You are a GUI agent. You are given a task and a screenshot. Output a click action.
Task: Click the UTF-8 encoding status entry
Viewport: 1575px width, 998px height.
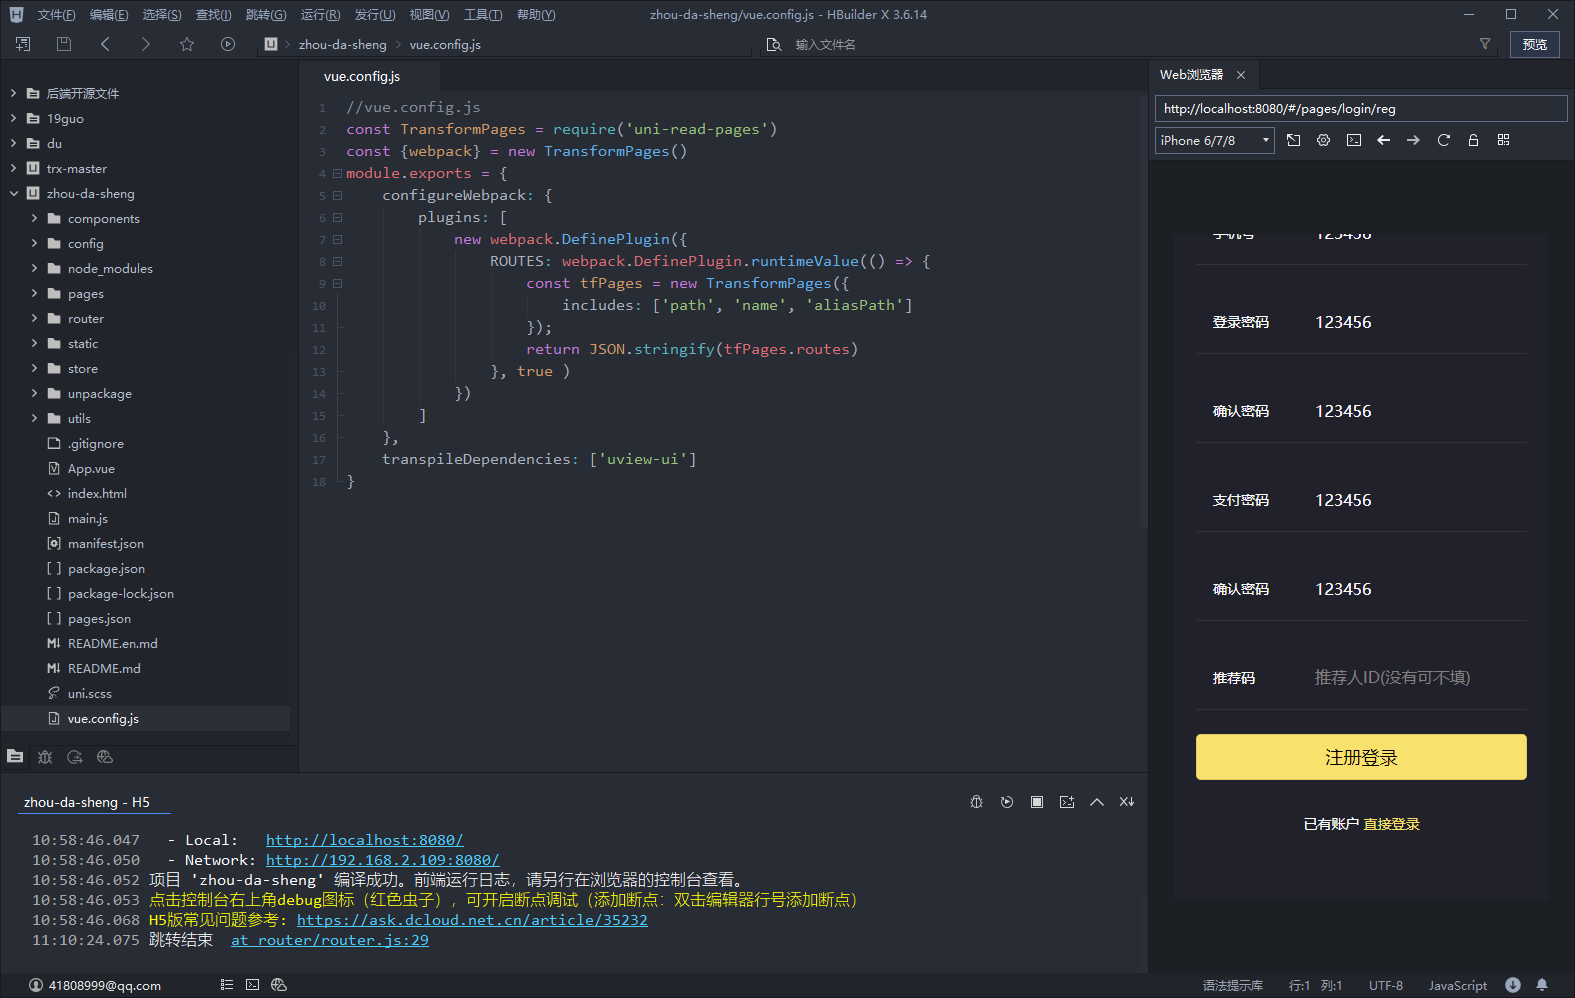point(1386,985)
